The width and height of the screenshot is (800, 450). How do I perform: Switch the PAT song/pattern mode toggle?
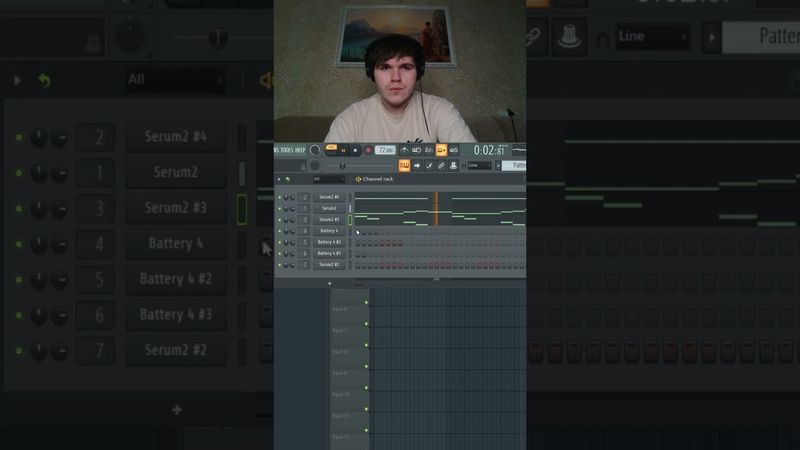point(331,147)
